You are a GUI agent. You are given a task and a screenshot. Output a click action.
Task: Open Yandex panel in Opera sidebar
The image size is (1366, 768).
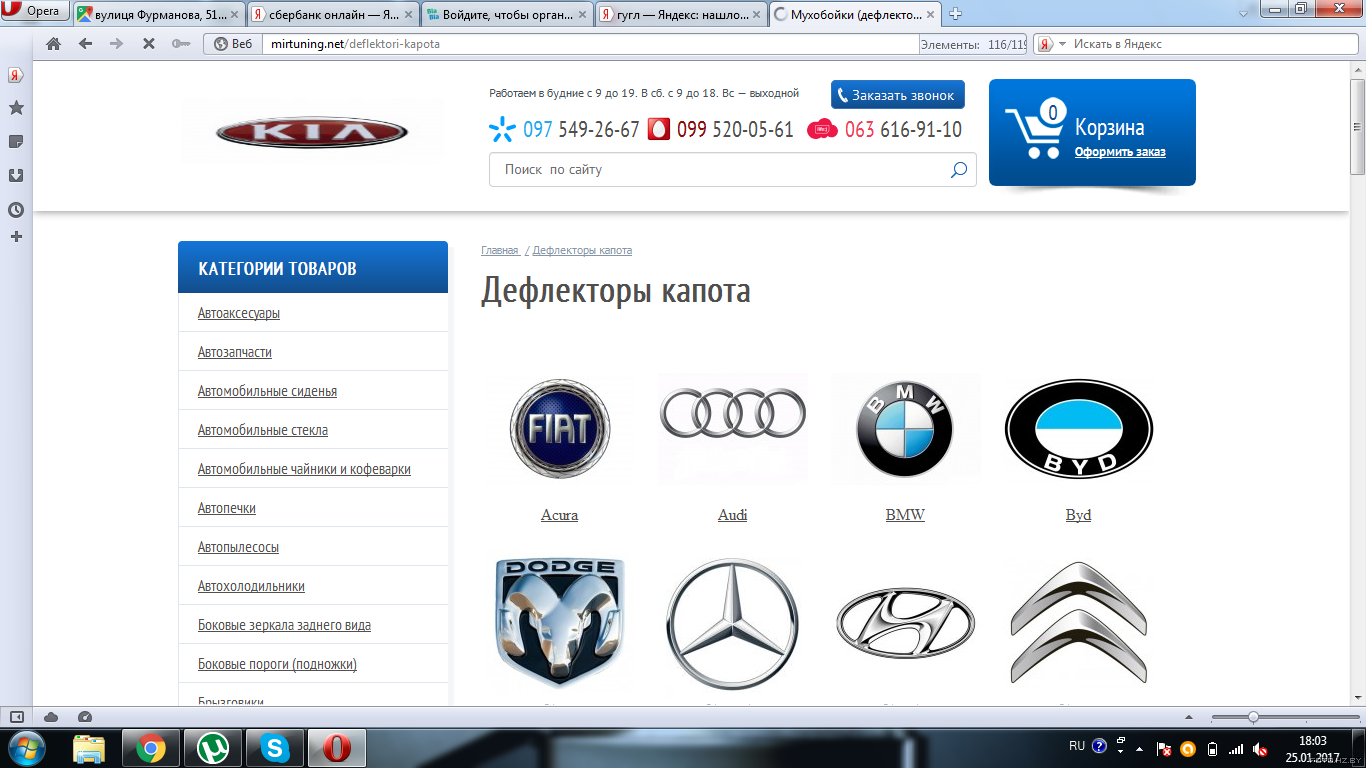(16, 76)
